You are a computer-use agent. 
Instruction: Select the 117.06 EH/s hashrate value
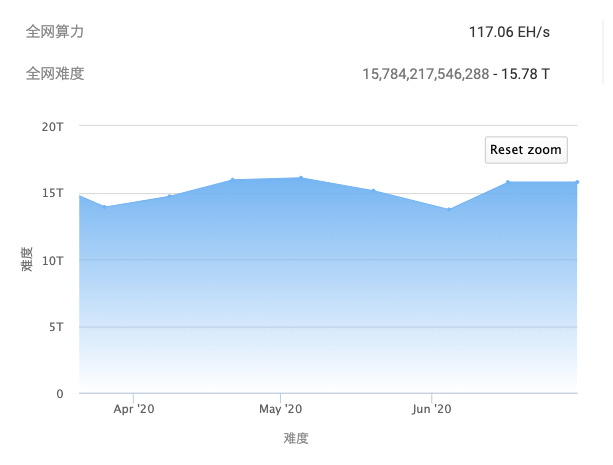pyautogui.click(x=509, y=32)
